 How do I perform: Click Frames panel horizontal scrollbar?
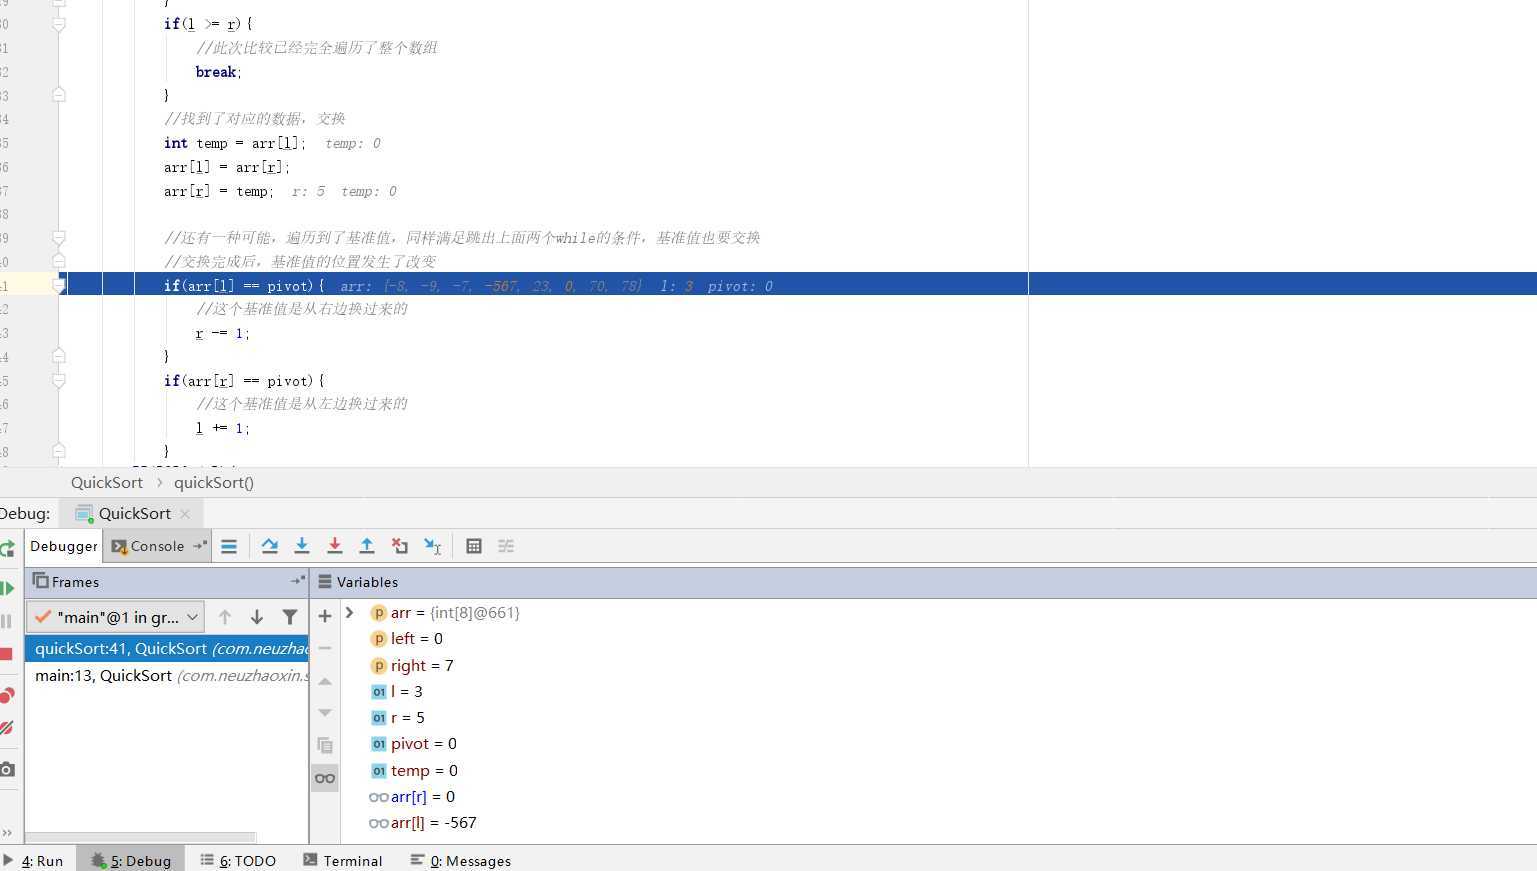(141, 838)
